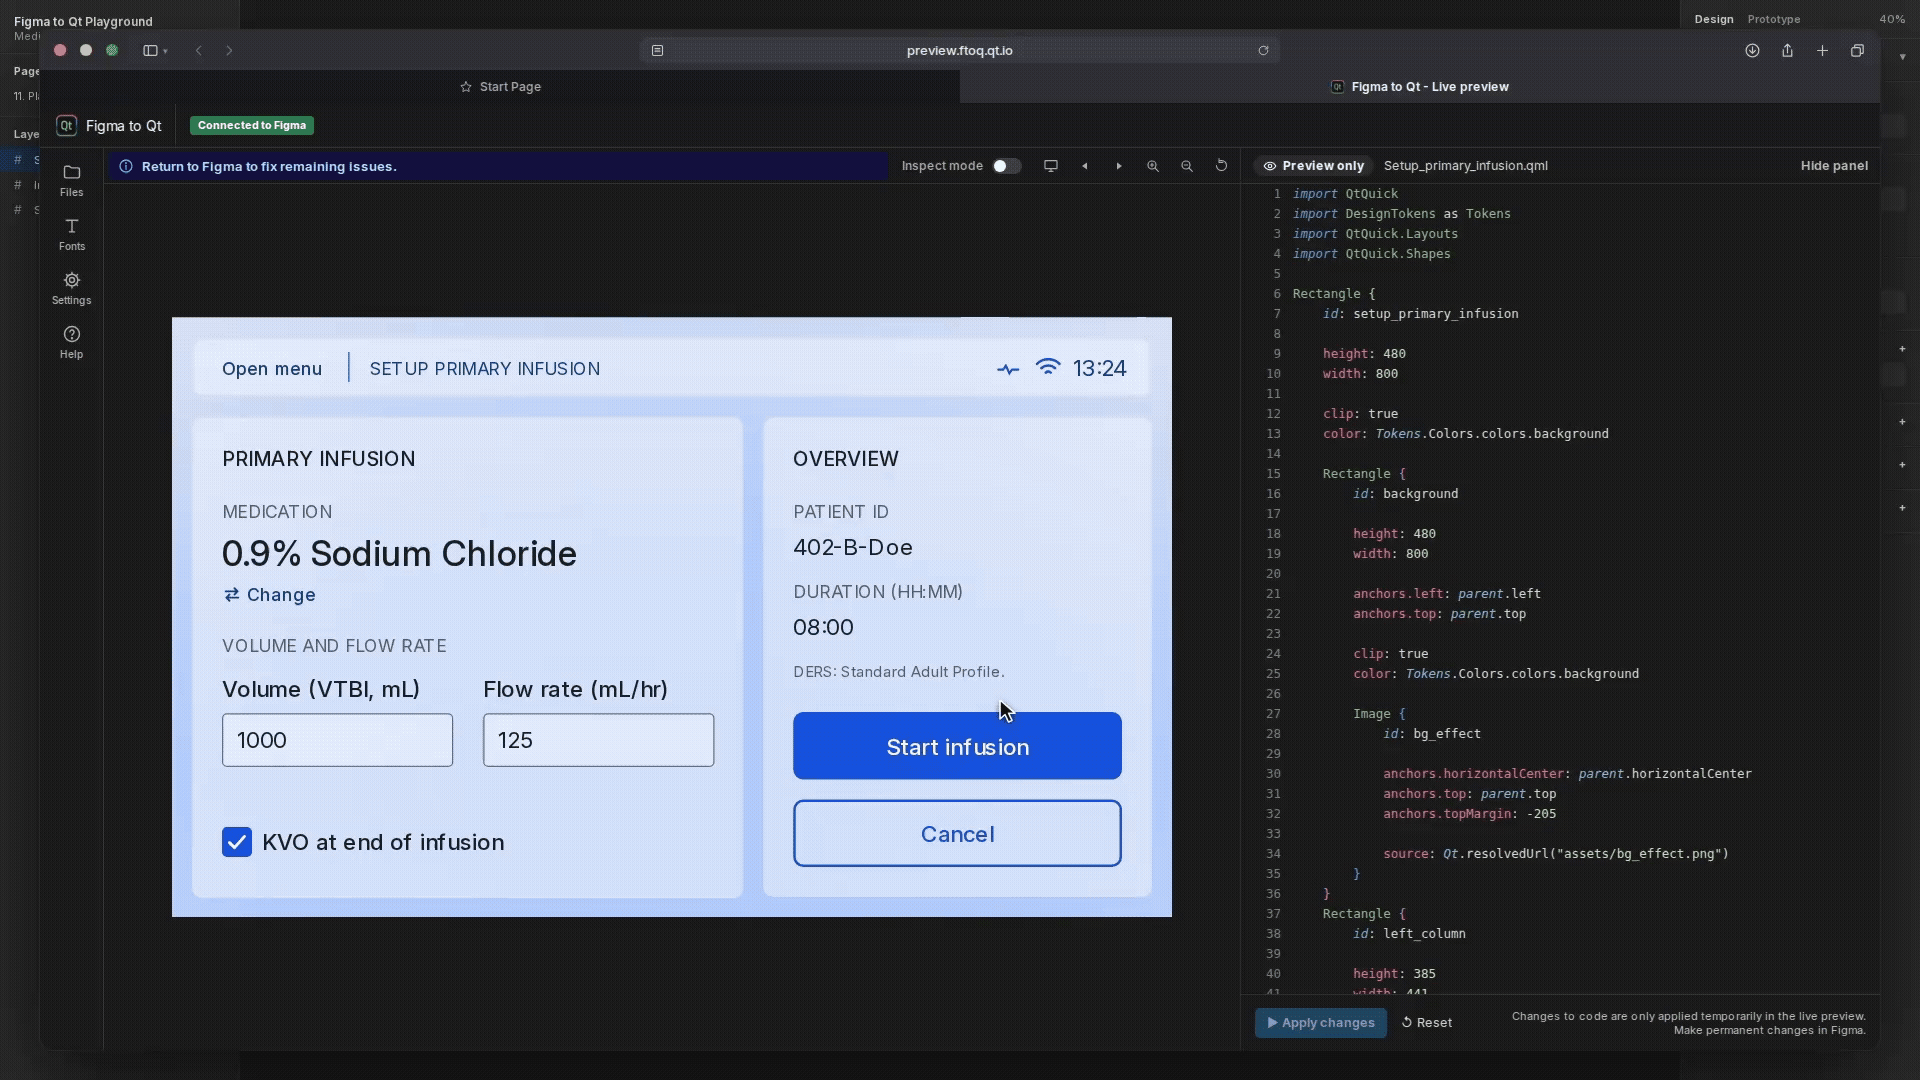The width and height of the screenshot is (1920, 1080).
Task: Open the browser sidebar dropdown
Action: click(x=155, y=50)
